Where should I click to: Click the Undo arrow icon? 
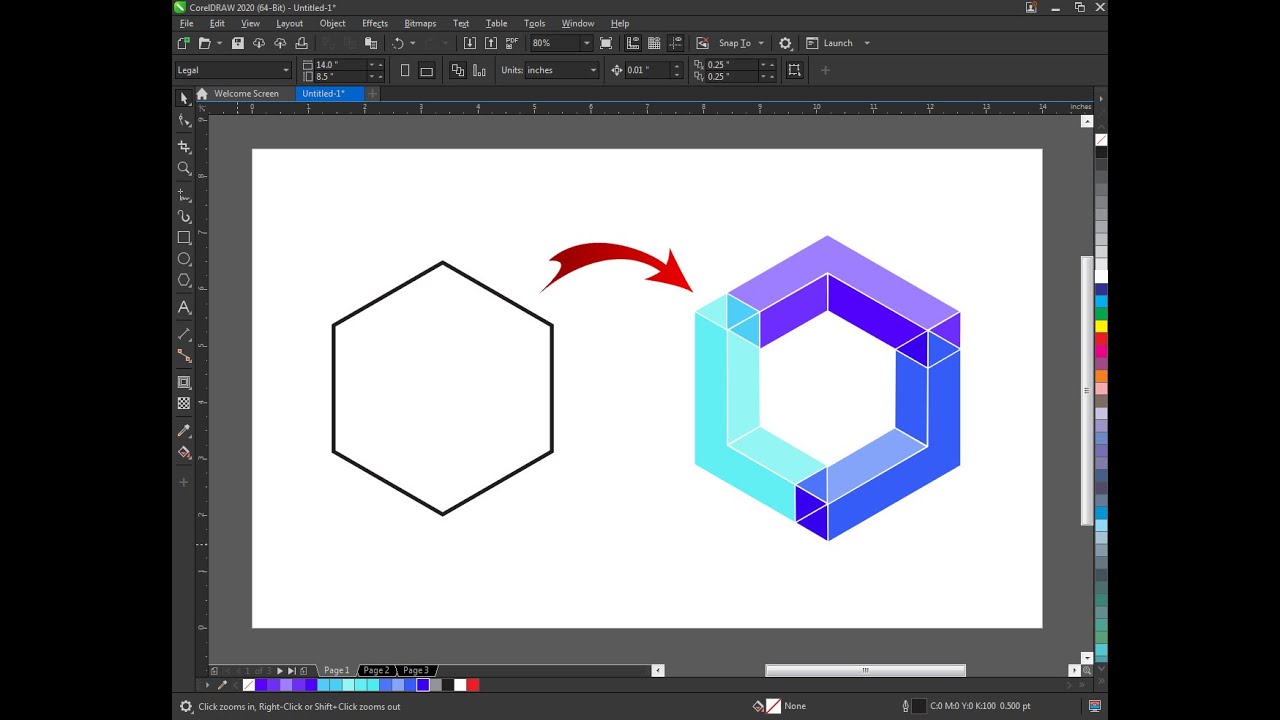tap(398, 43)
